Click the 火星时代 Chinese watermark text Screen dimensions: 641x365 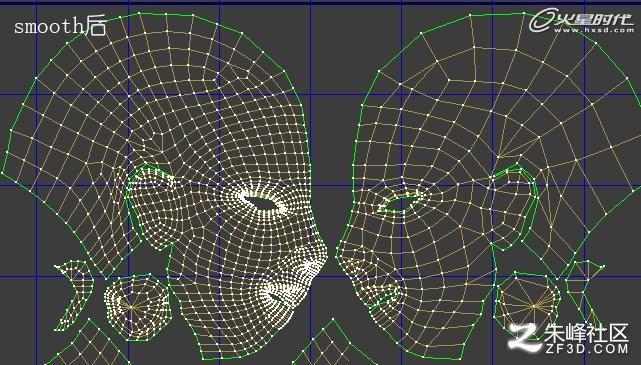[594, 19]
